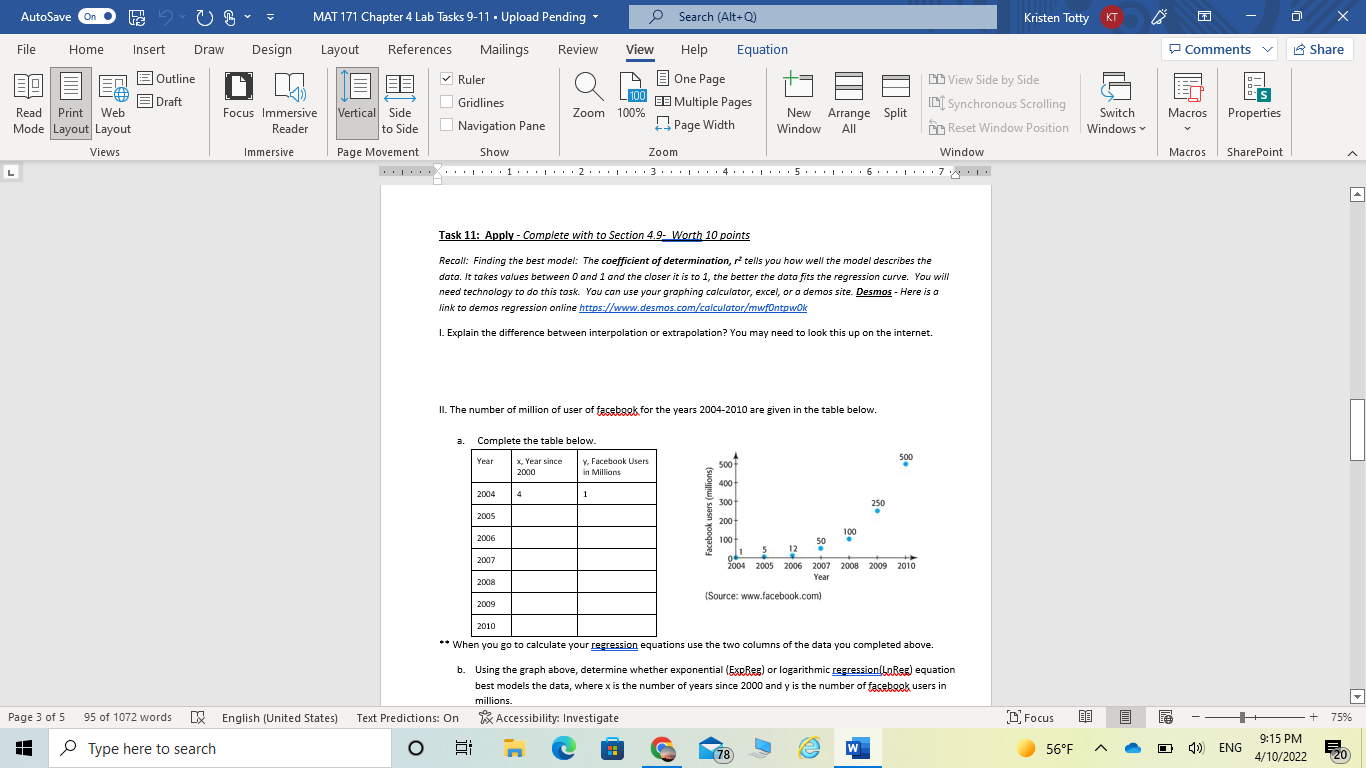Open the Switch Windows dropdown
This screenshot has height=768, width=1366.
[1116, 101]
